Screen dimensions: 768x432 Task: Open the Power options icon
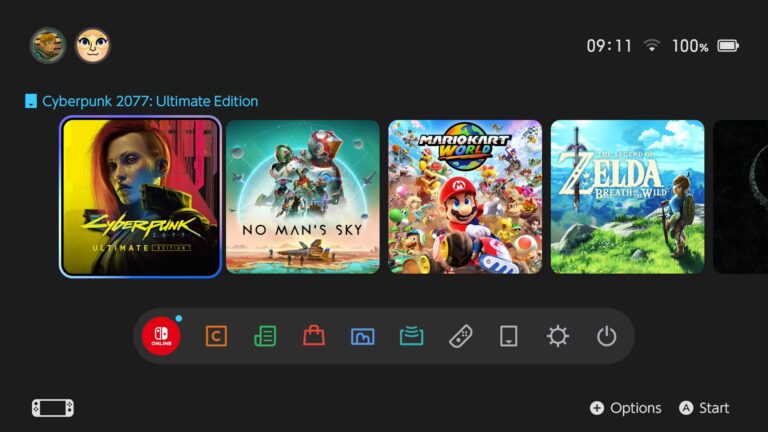click(x=606, y=336)
